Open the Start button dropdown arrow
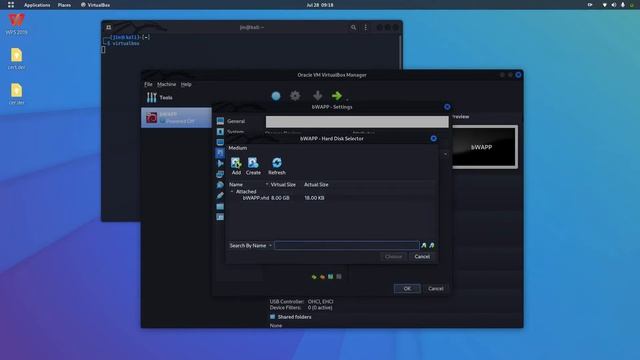Screen dimensions: 640x360 [x=347, y=99]
